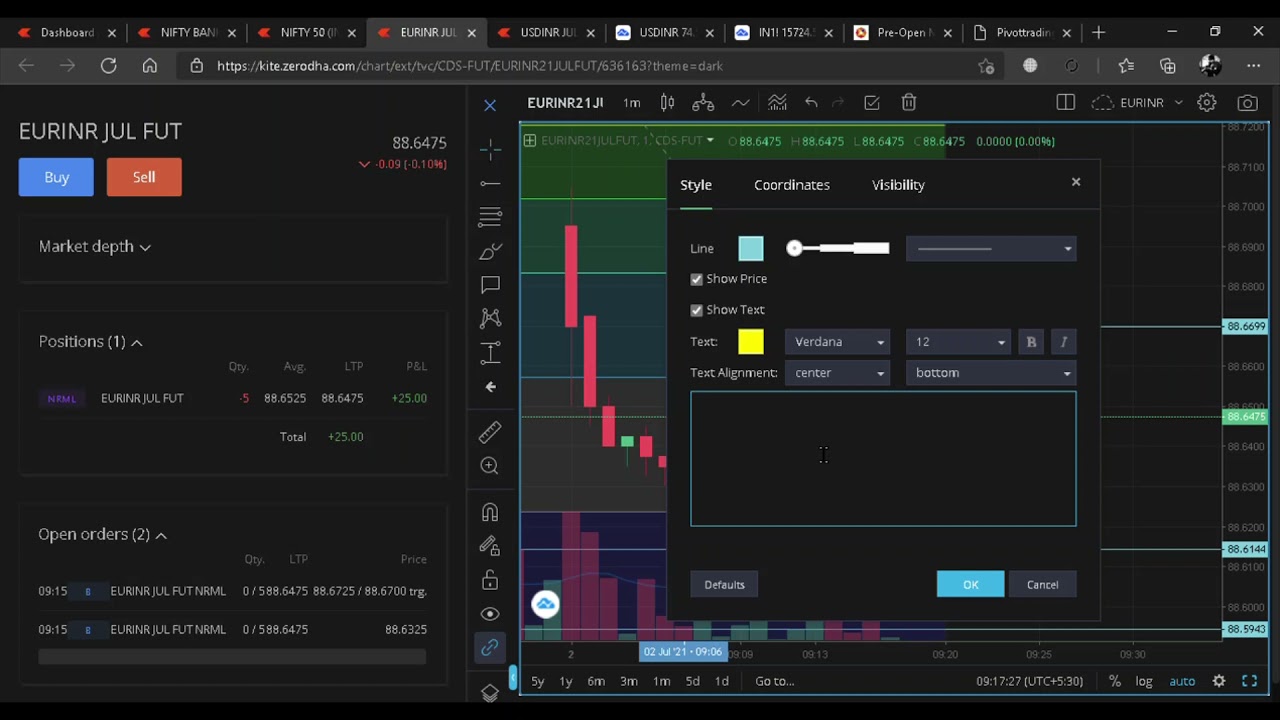The width and height of the screenshot is (1280, 720).
Task: Open the font size 12 dropdown
Action: 959,342
